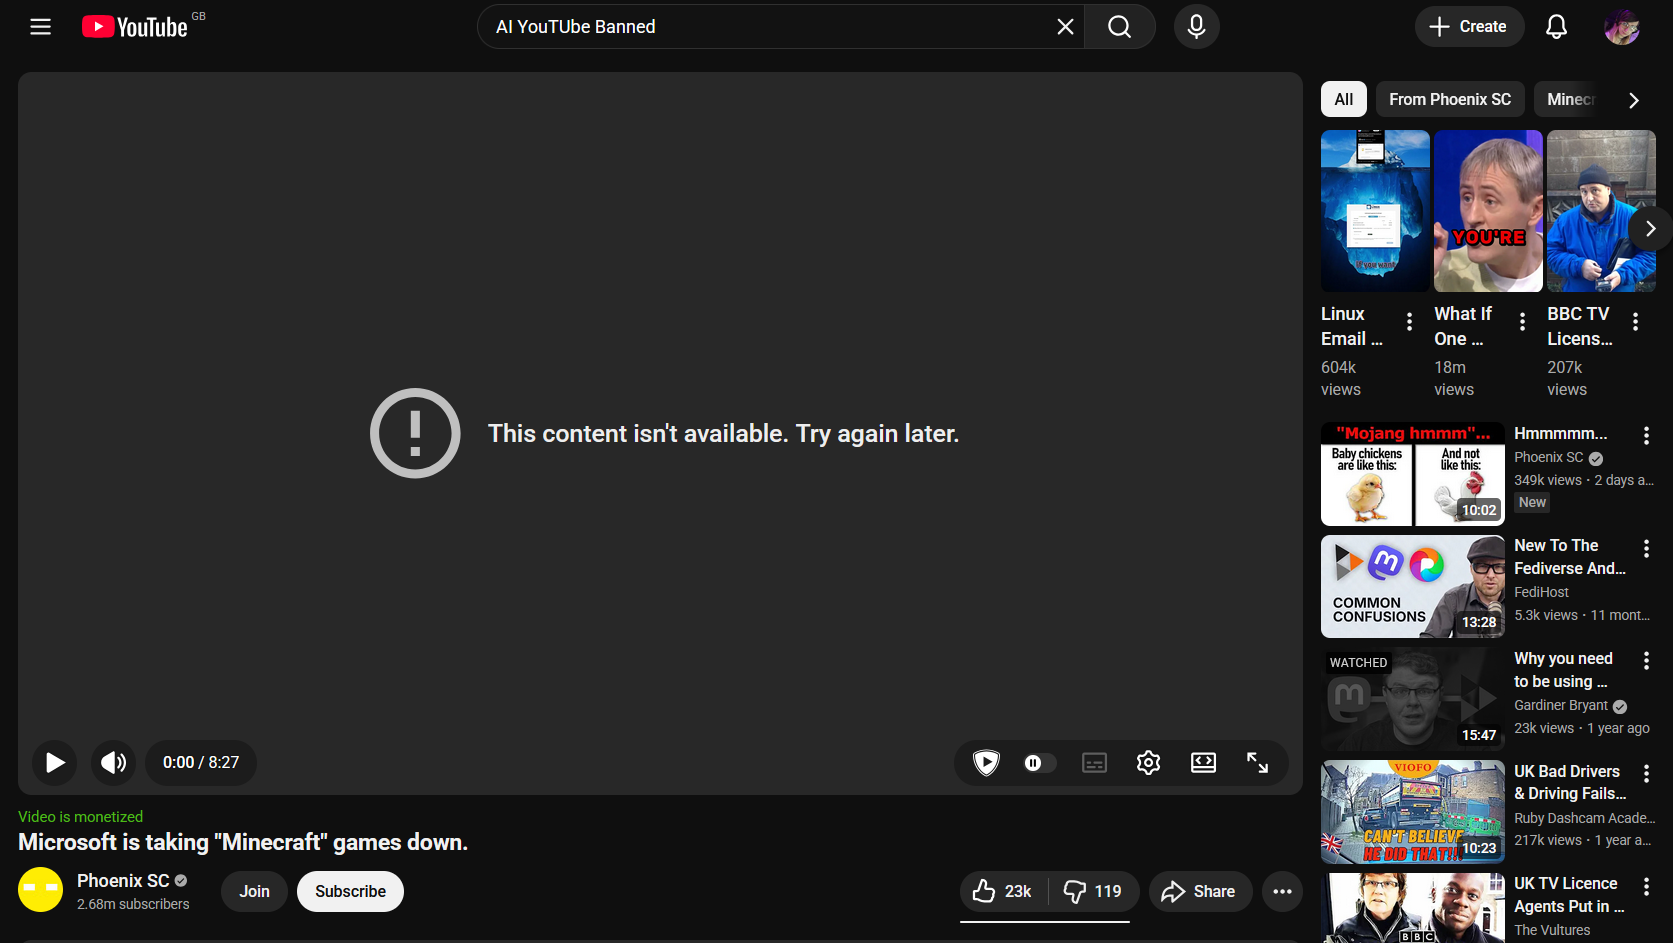Click the video title about Minecraft games
The height and width of the screenshot is (943, 1673).
click(243, 842)
